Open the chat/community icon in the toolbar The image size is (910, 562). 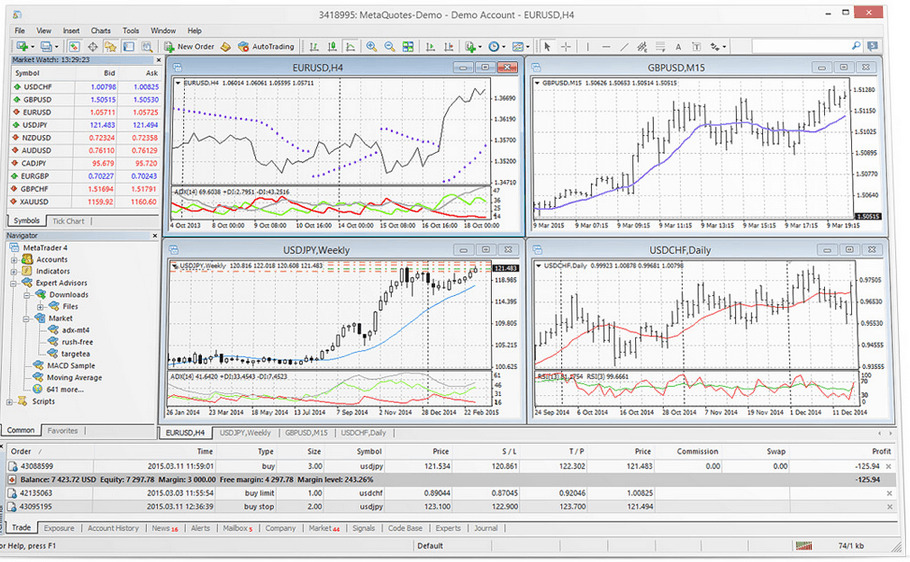[872, 46]
